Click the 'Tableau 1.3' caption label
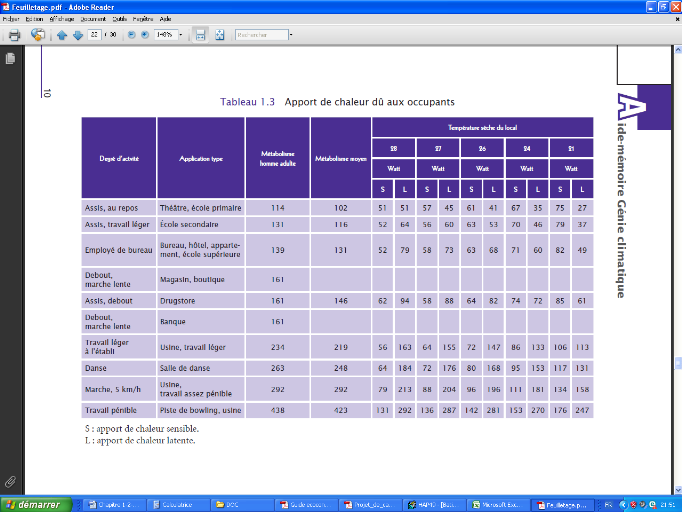Image resolution: width=682 pixels, height=512 pixels. (247, 102)
